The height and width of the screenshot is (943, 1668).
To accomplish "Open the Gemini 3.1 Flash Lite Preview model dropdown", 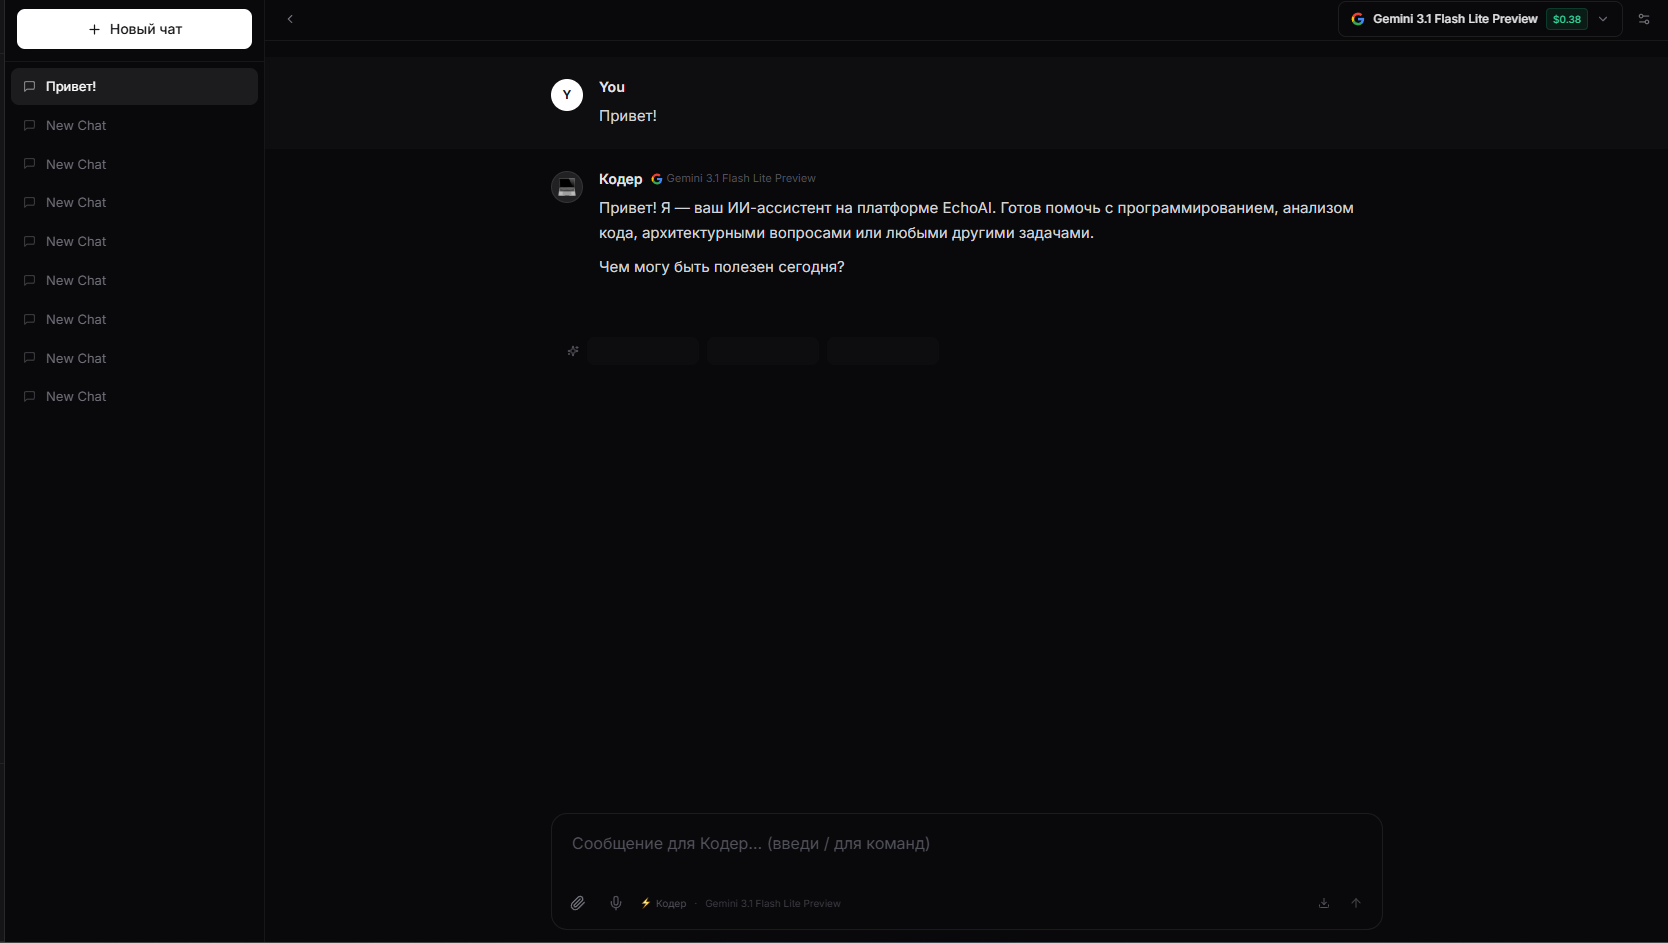I will 1454,19.
